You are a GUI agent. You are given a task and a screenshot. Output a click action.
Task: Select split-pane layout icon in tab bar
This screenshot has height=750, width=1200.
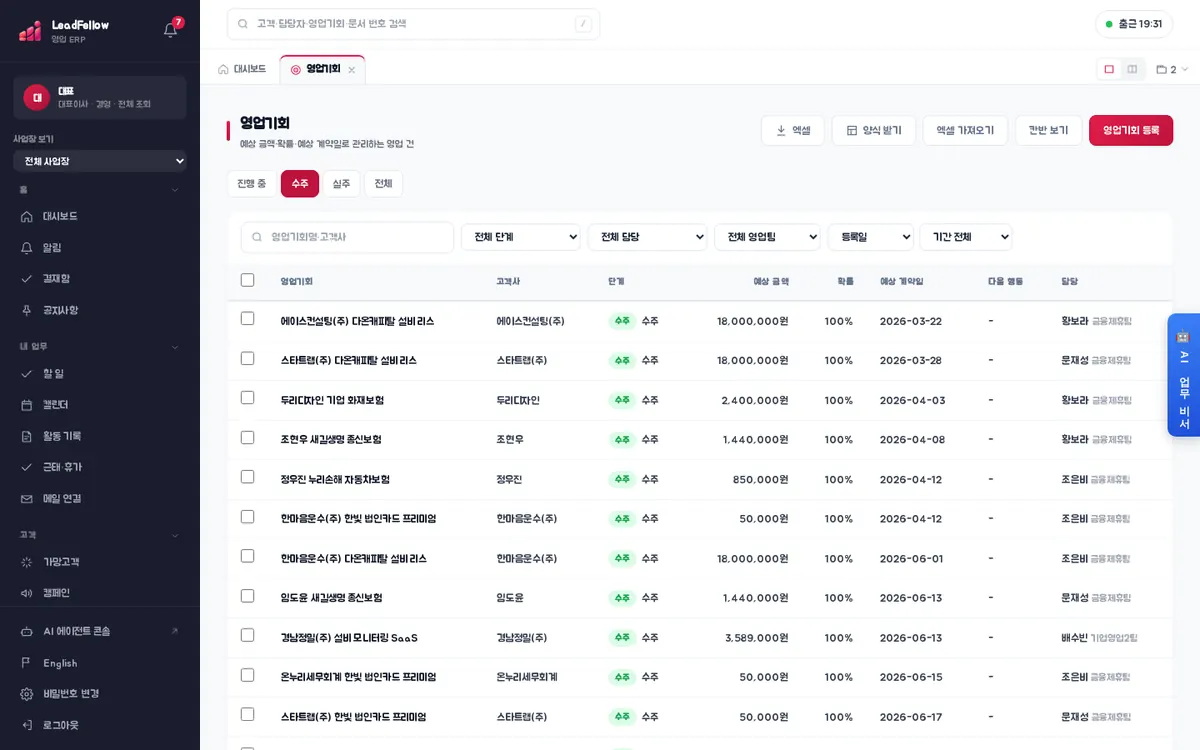click(x=1132, y=69)
